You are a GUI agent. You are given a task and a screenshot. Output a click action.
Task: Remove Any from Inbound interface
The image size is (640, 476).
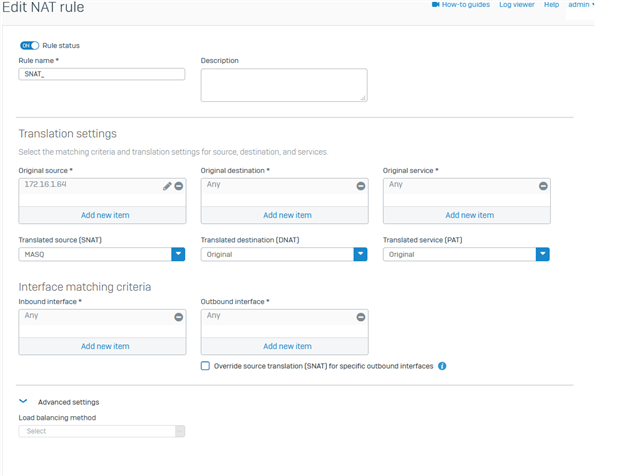[x=179, y=317]
